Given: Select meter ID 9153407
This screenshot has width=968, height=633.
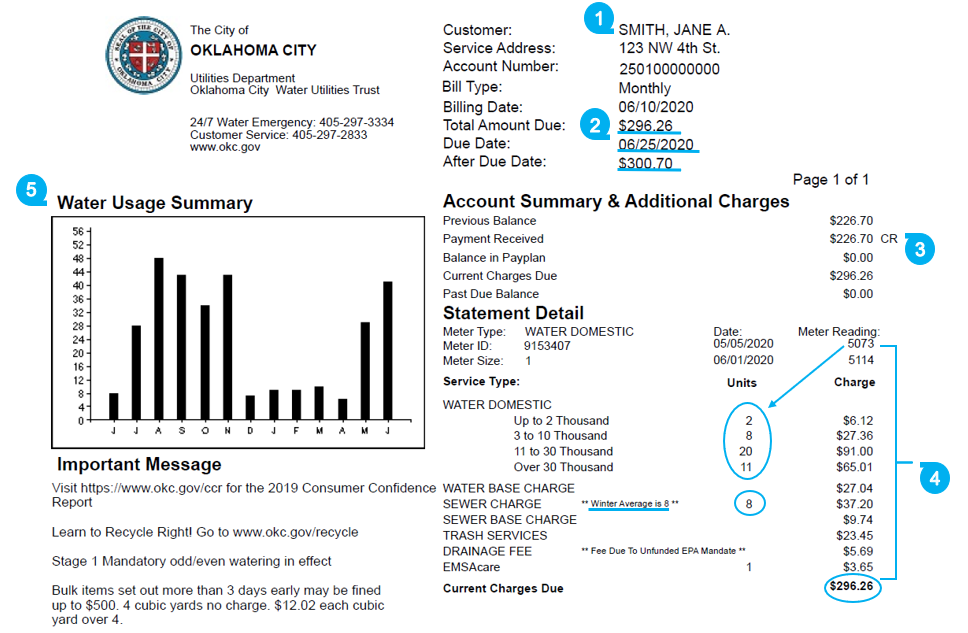Looking at the screenshot, I should [547, 346].
